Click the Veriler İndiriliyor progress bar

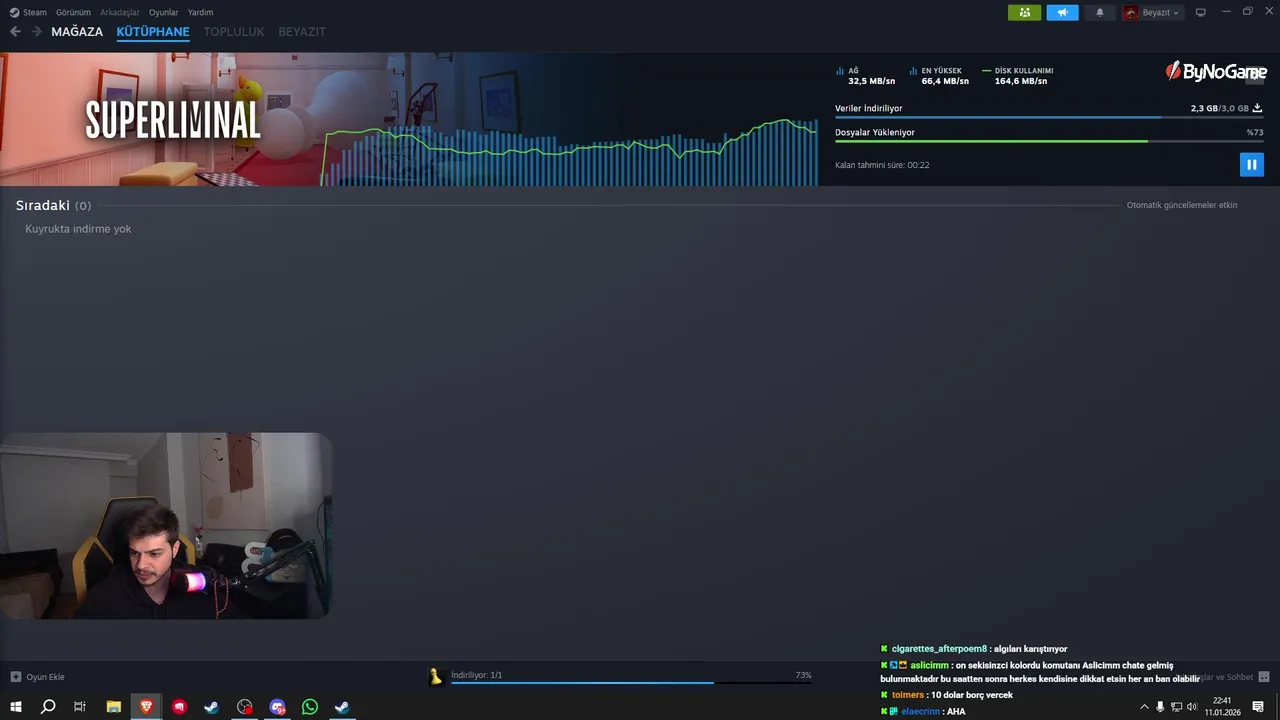(x=1049, y=117)
